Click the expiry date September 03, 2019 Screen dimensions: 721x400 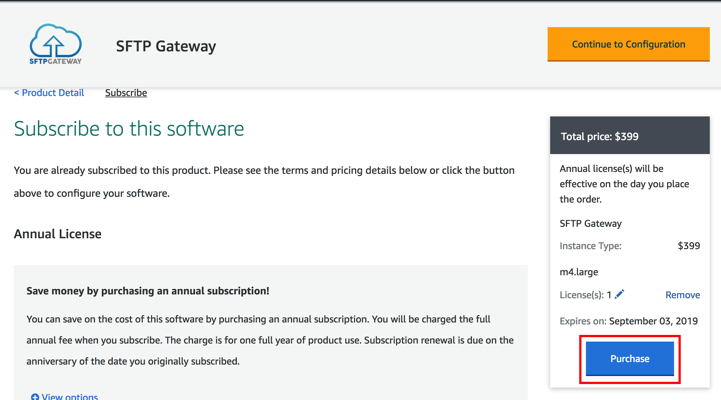click(653, 321)
